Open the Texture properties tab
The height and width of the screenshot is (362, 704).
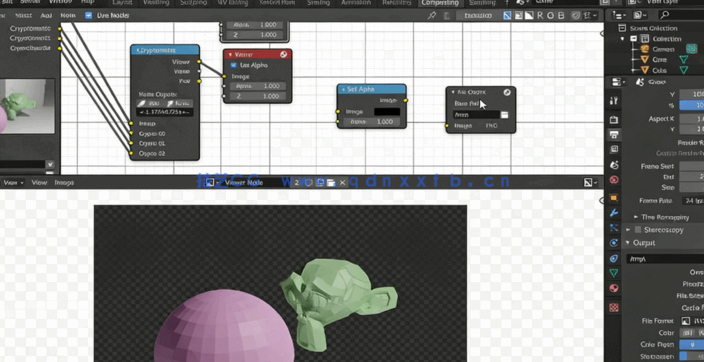pos(614,308)
